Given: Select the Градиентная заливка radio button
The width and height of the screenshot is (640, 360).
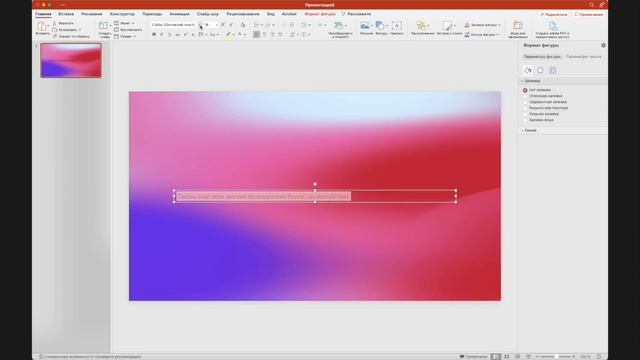Looking at the screenshot, I should (x=525, y=102).
